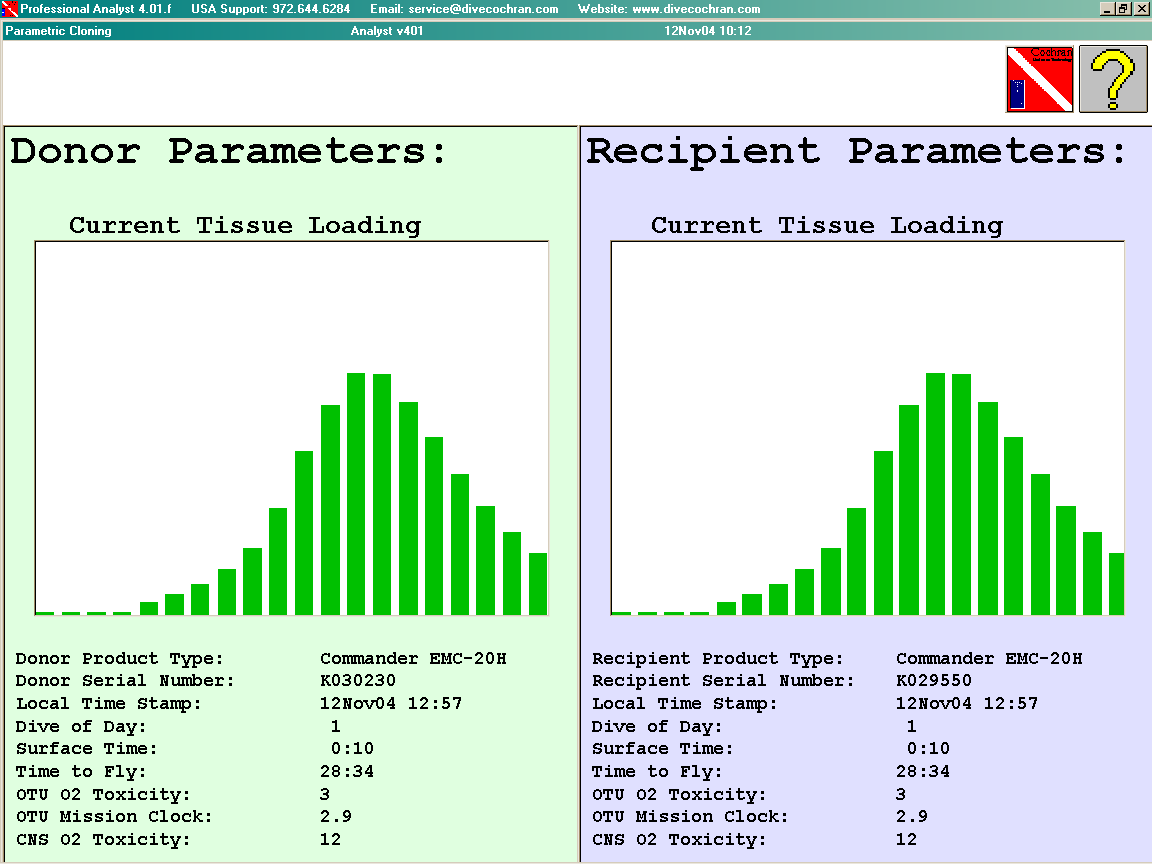Click Donor Product Type label
The height and width of the screenshot is (864, 1152).
point(119,658)
